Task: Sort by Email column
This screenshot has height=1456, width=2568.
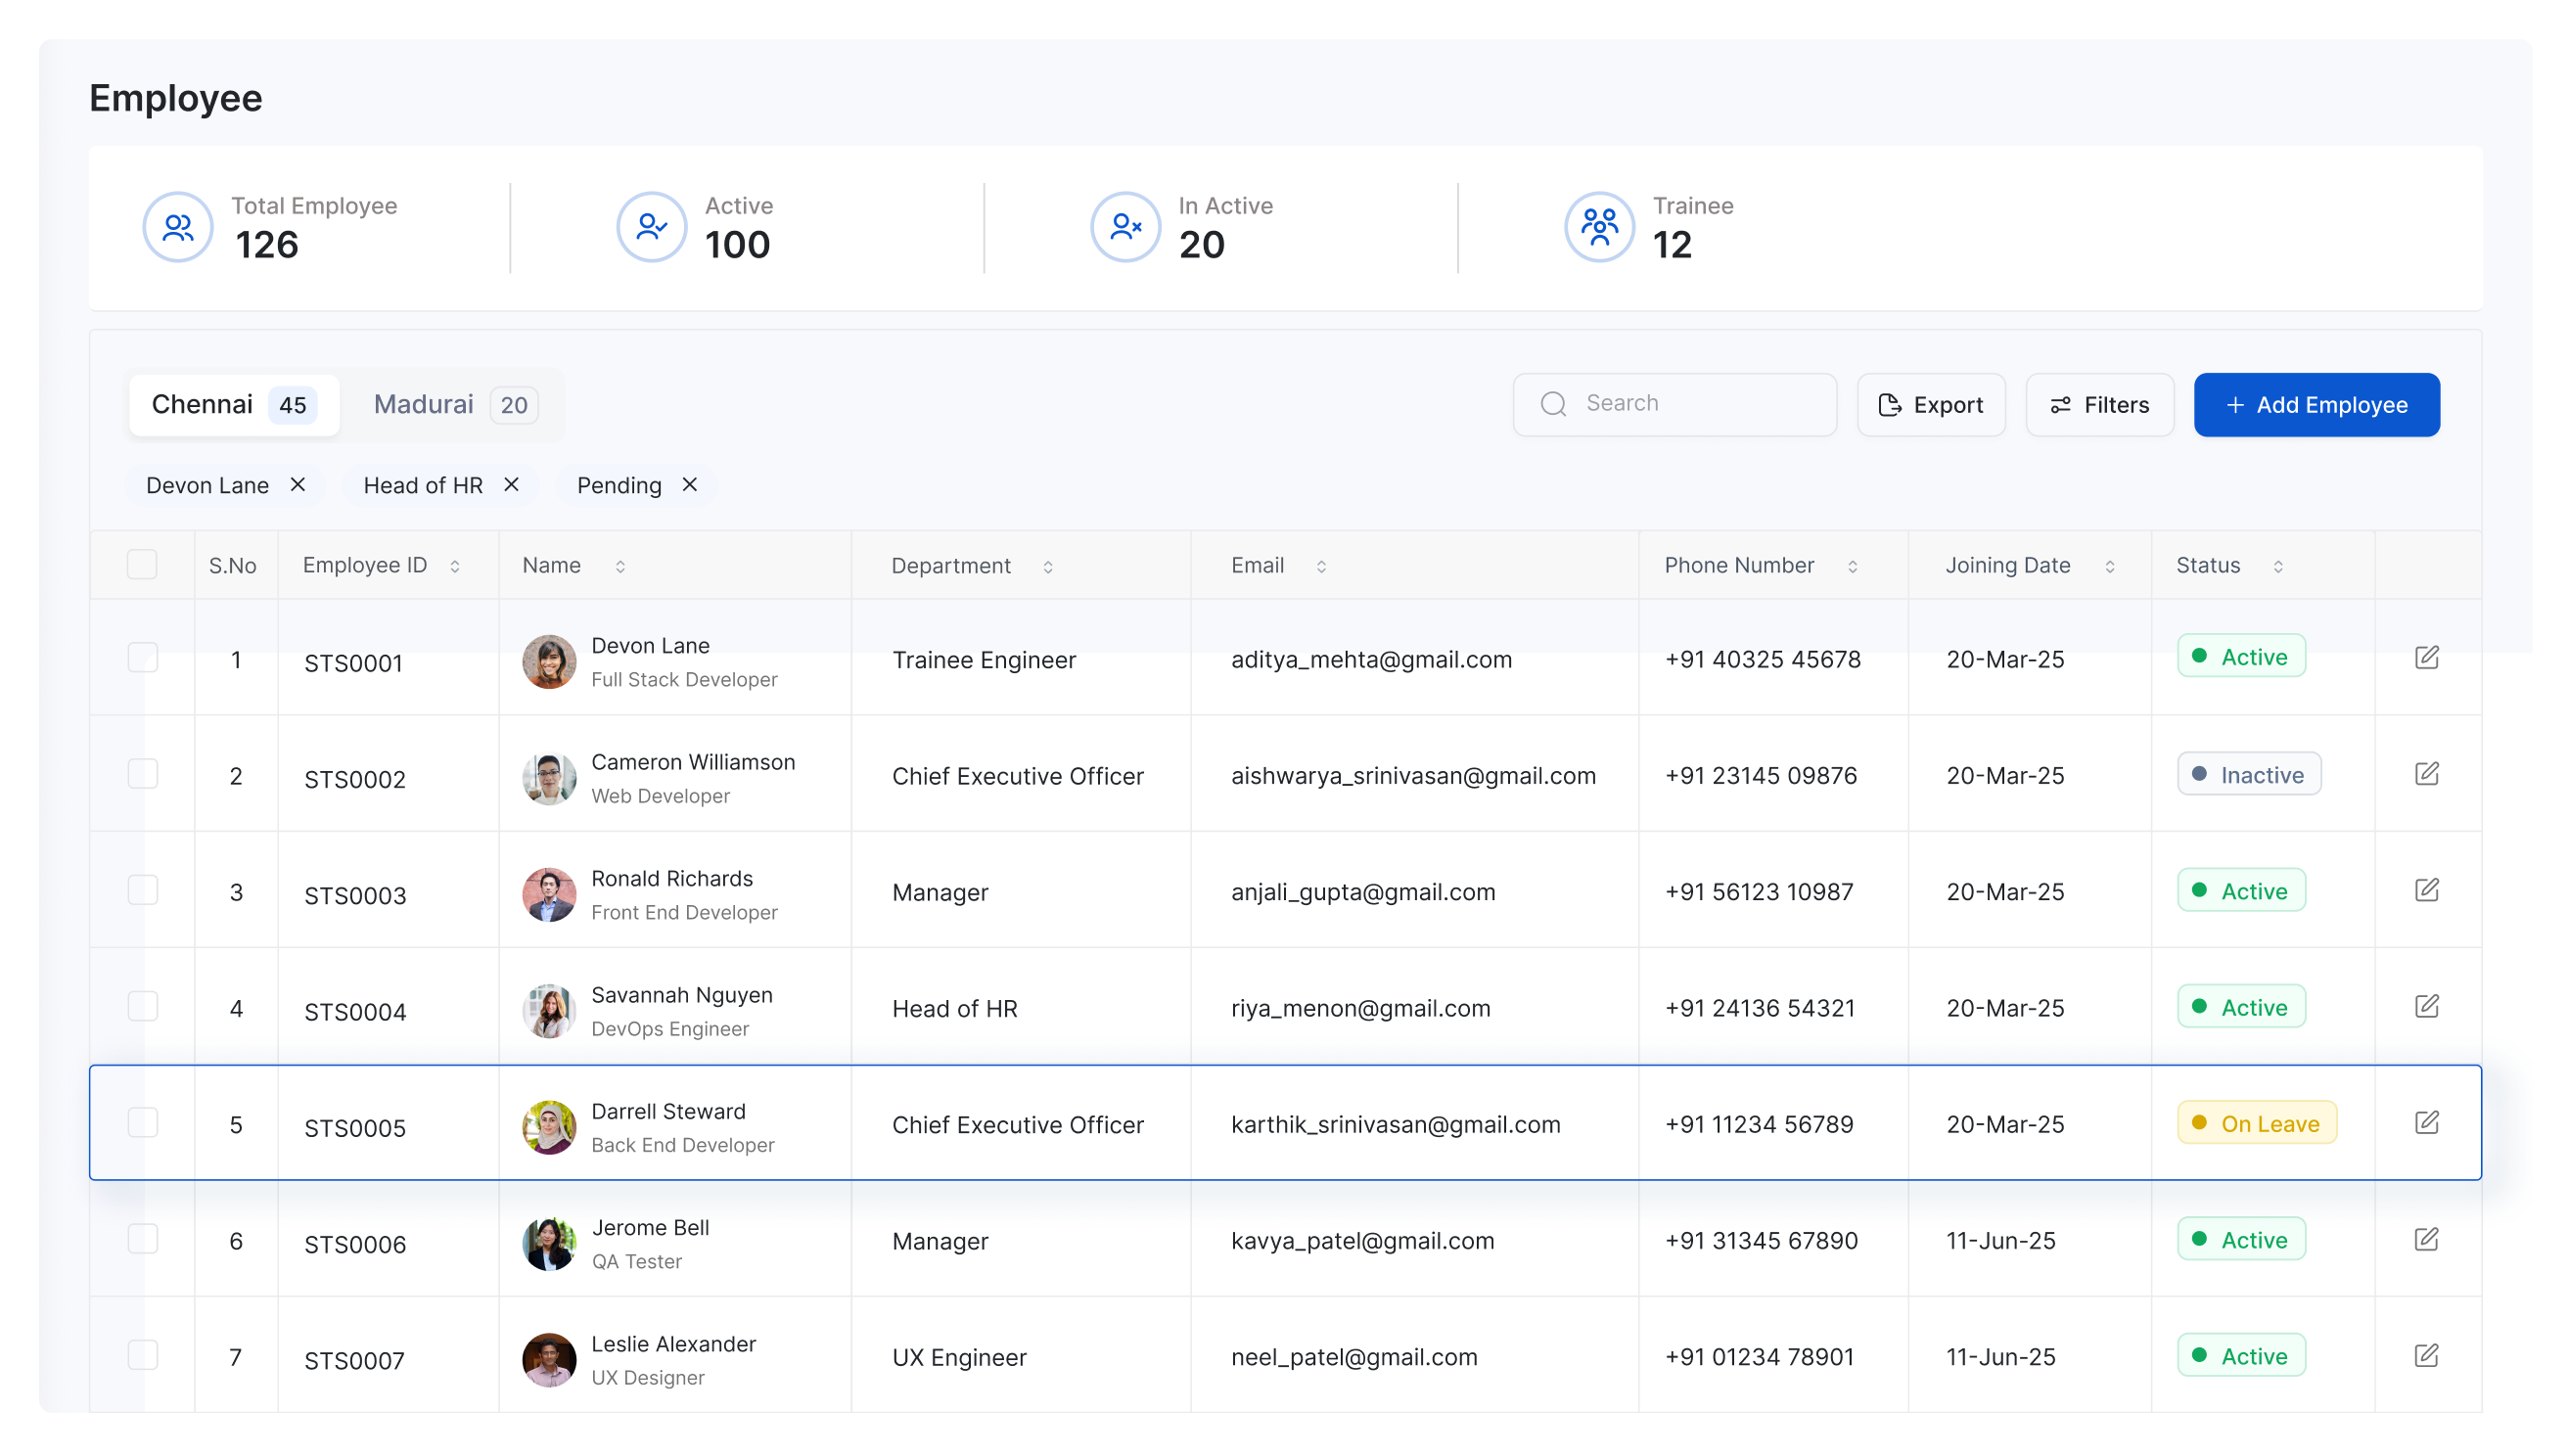Action: [x=1321, y=567]
